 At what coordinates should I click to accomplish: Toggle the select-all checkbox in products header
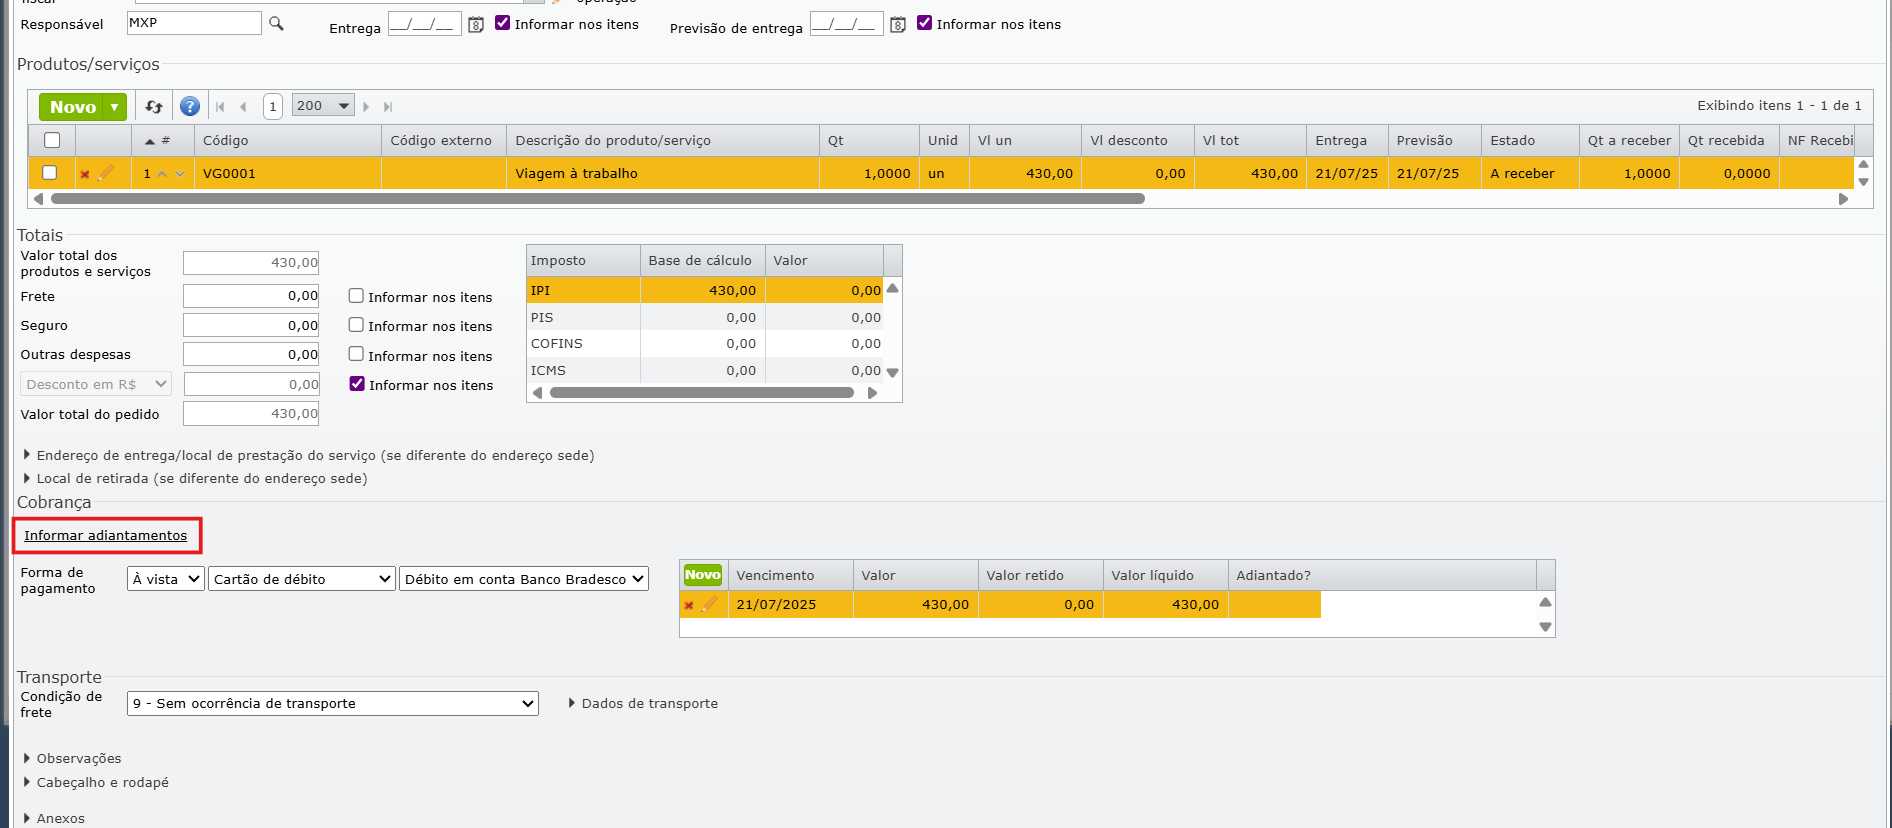pyautogui.click(x=52, y=140)
